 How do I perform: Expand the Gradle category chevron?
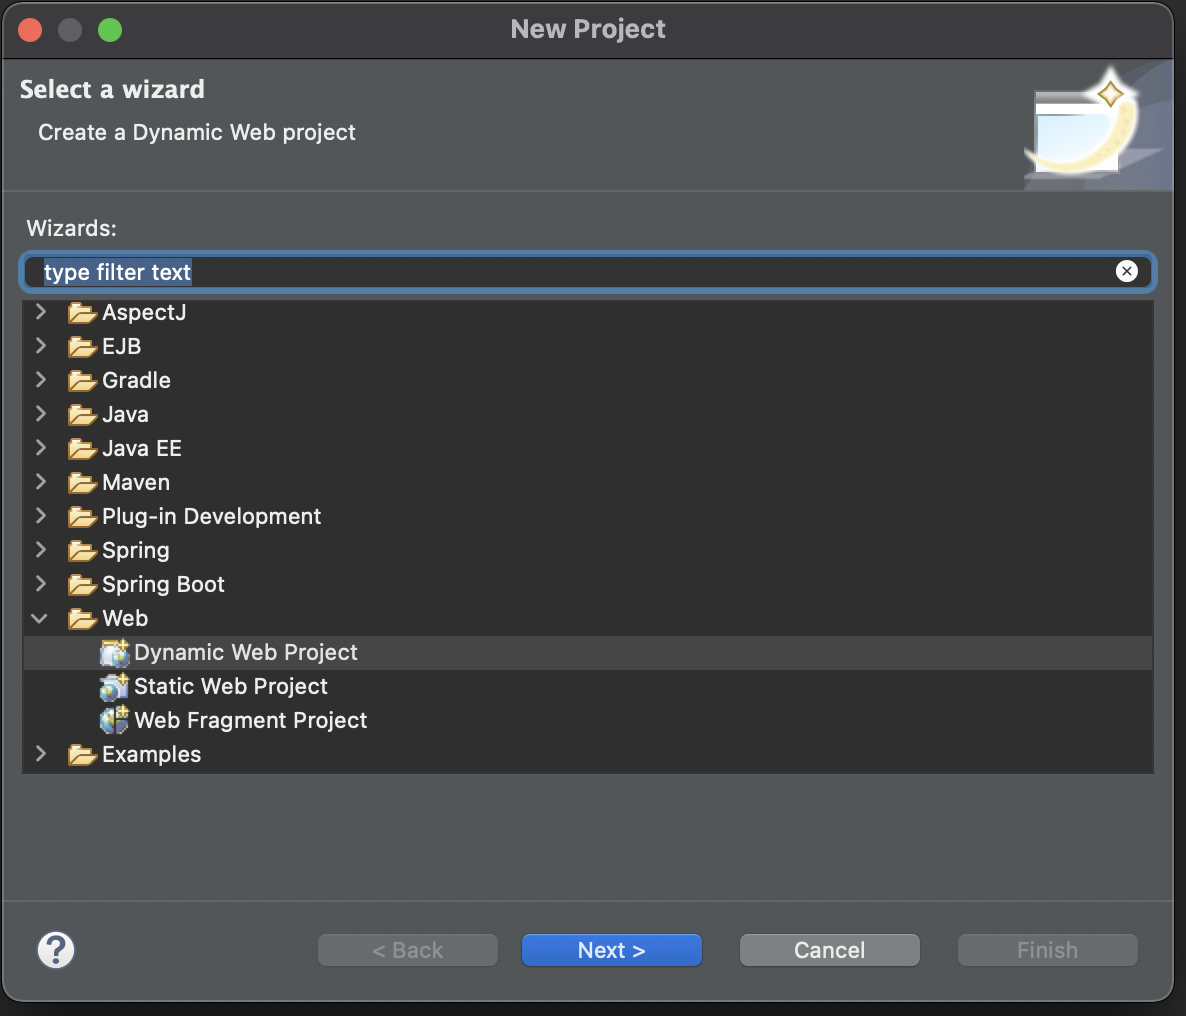click(41, 380)
